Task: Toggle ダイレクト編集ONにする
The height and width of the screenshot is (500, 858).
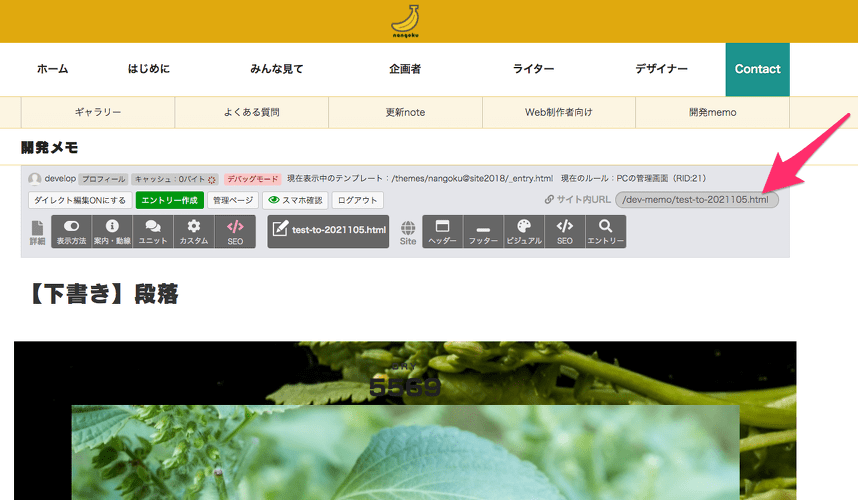Action: tap(79, 200)
